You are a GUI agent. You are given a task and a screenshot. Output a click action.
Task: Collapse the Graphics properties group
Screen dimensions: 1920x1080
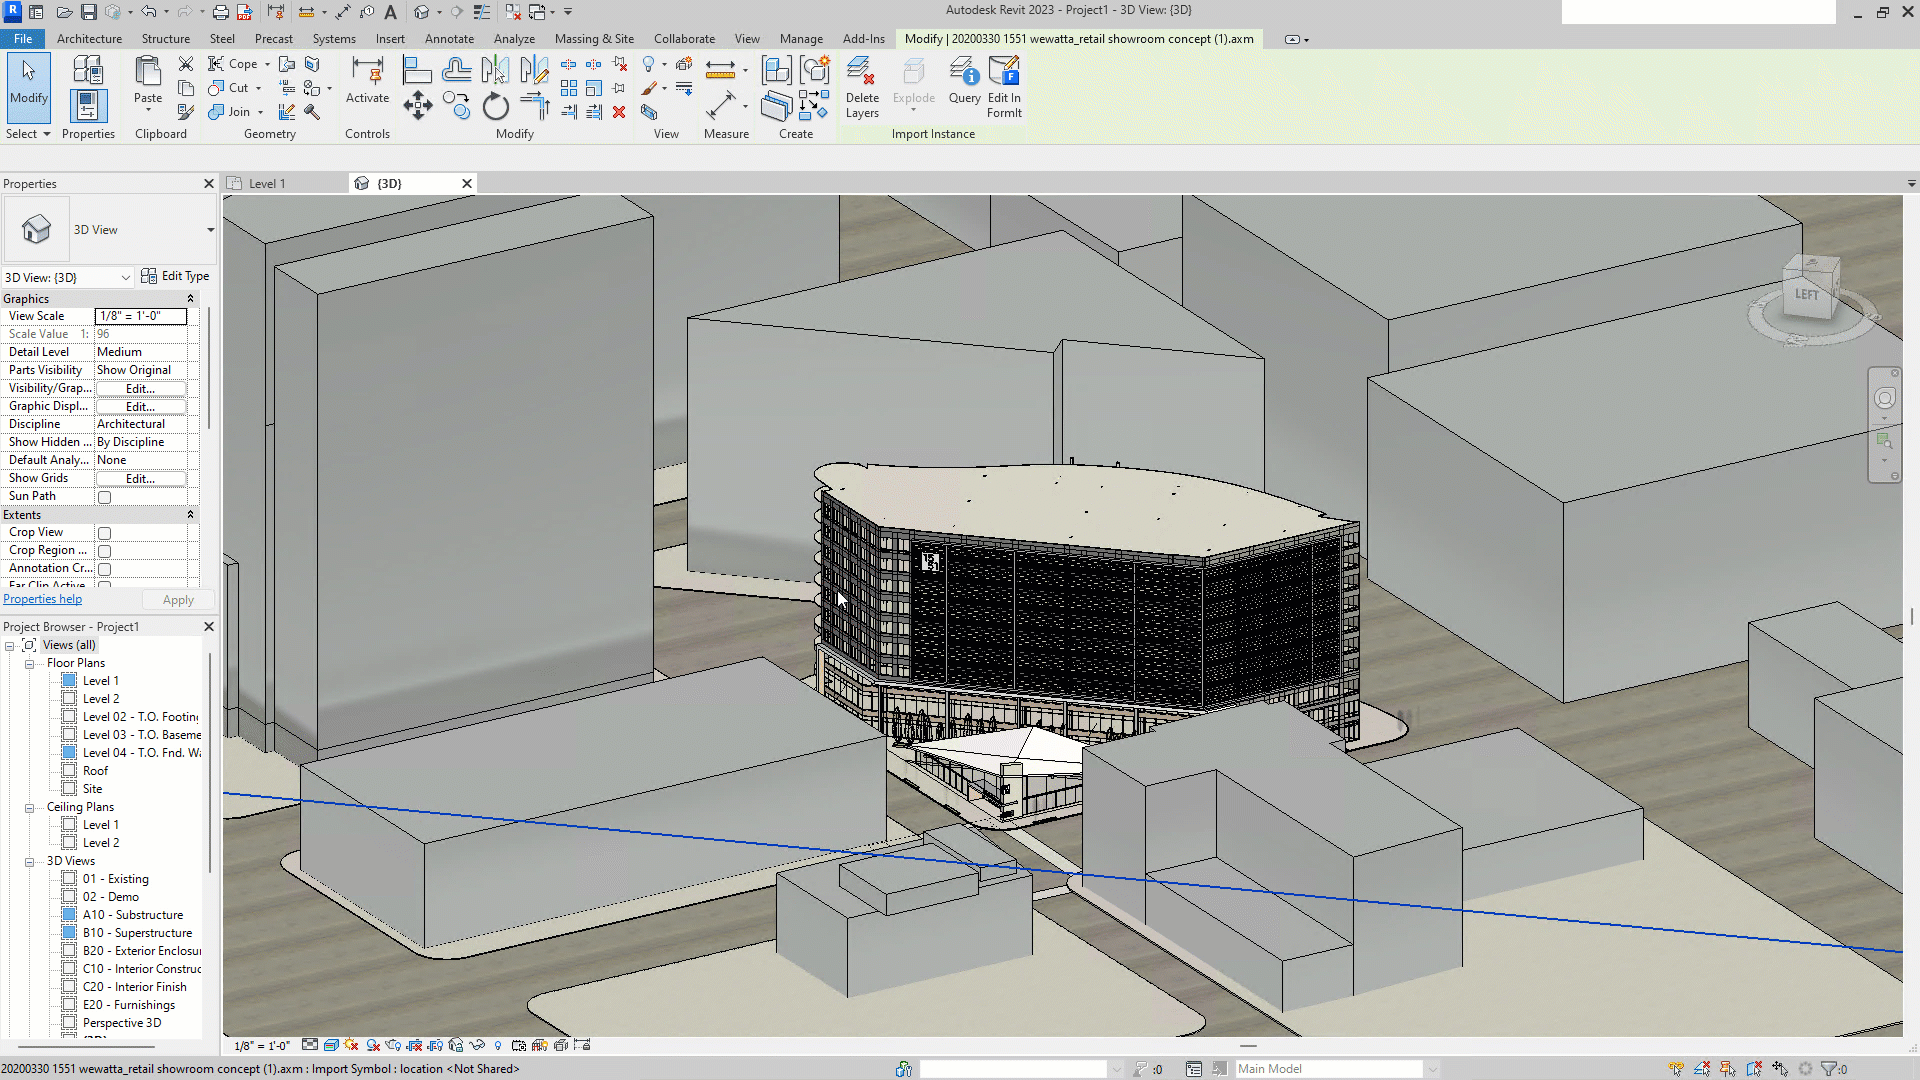tap(190, 299)
